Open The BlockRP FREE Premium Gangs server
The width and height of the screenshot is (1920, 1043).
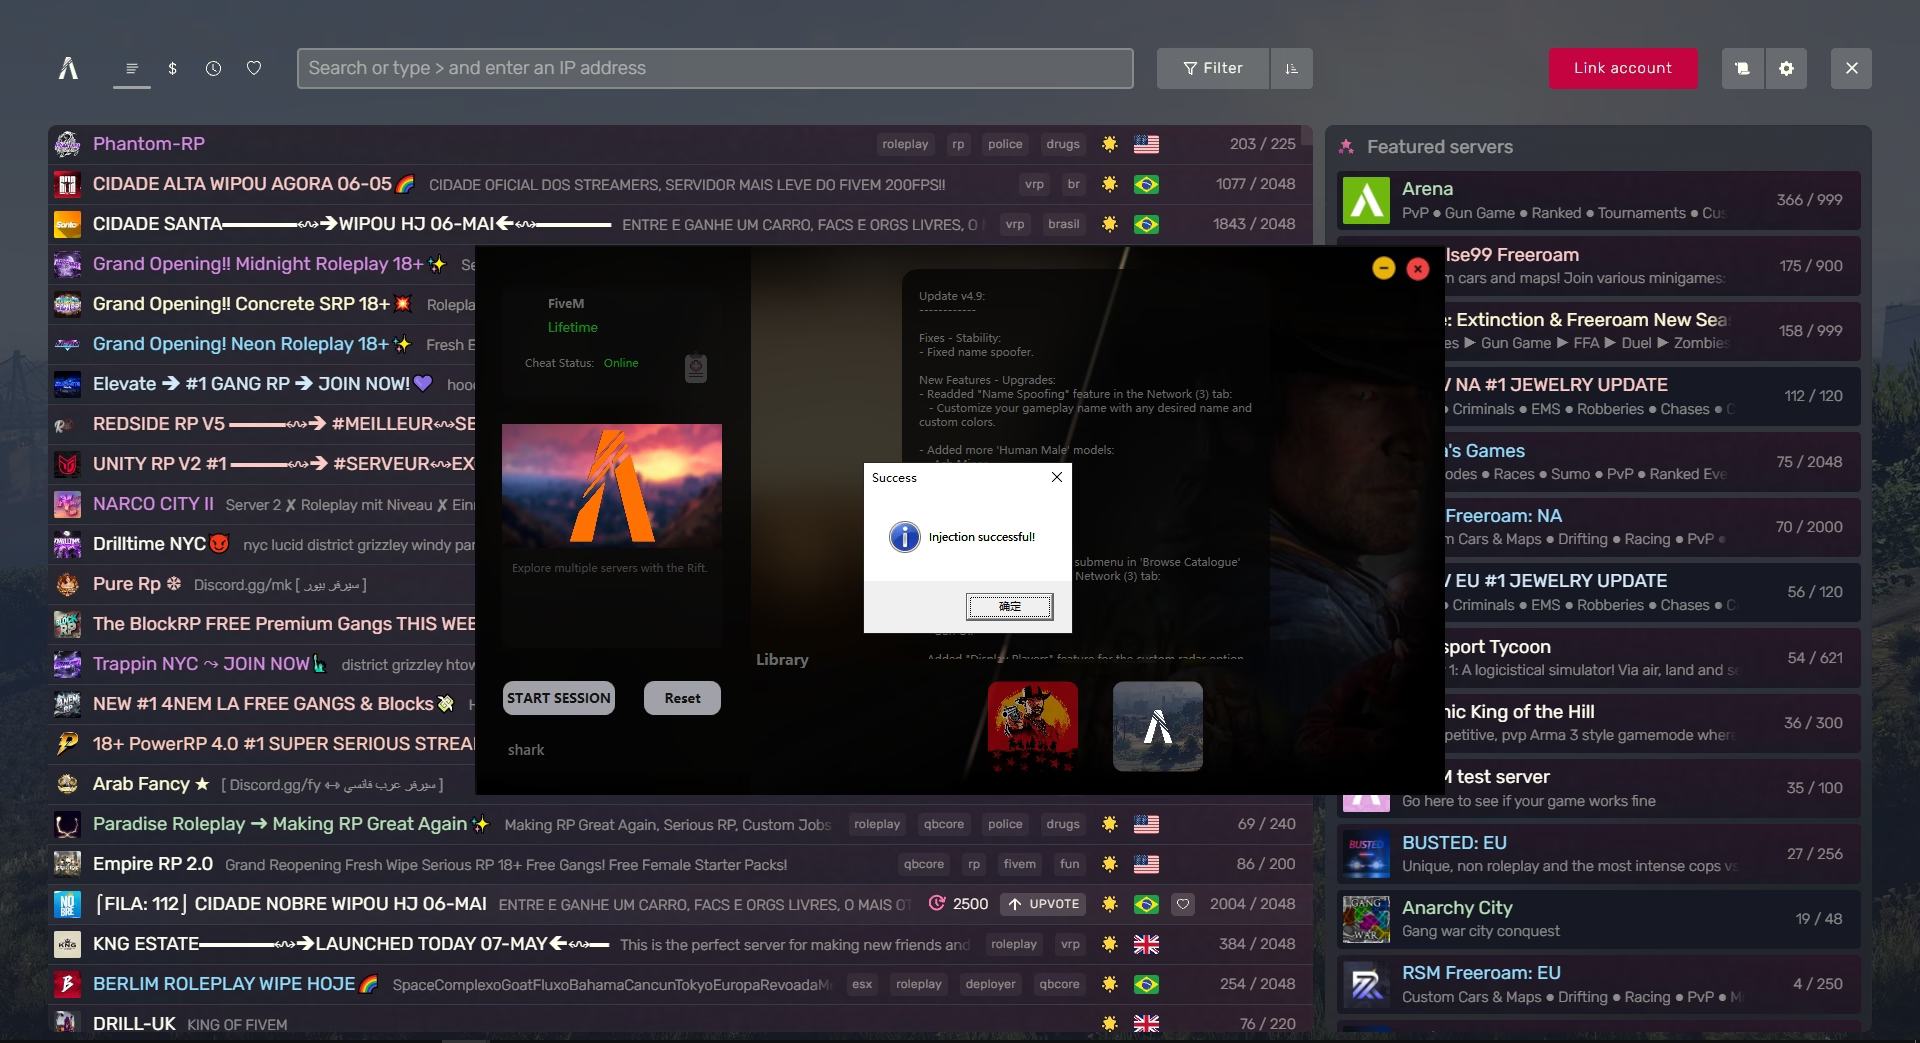pos(284,624)
